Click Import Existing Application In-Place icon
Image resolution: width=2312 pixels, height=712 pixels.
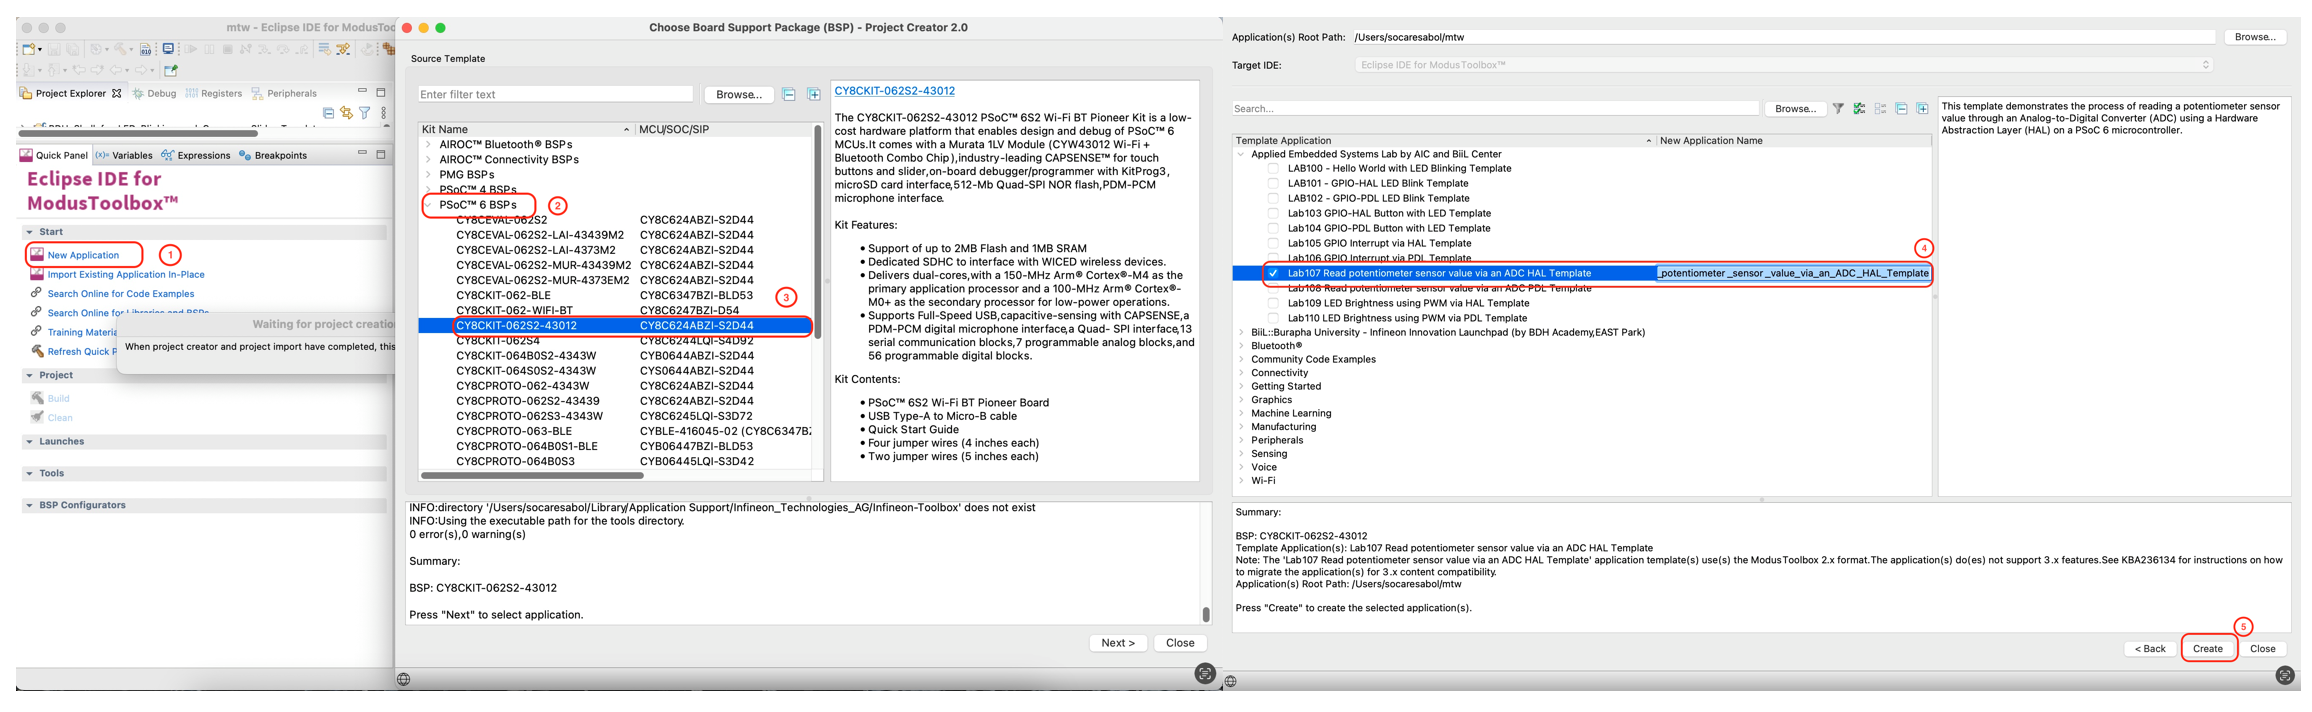point(37,274)
